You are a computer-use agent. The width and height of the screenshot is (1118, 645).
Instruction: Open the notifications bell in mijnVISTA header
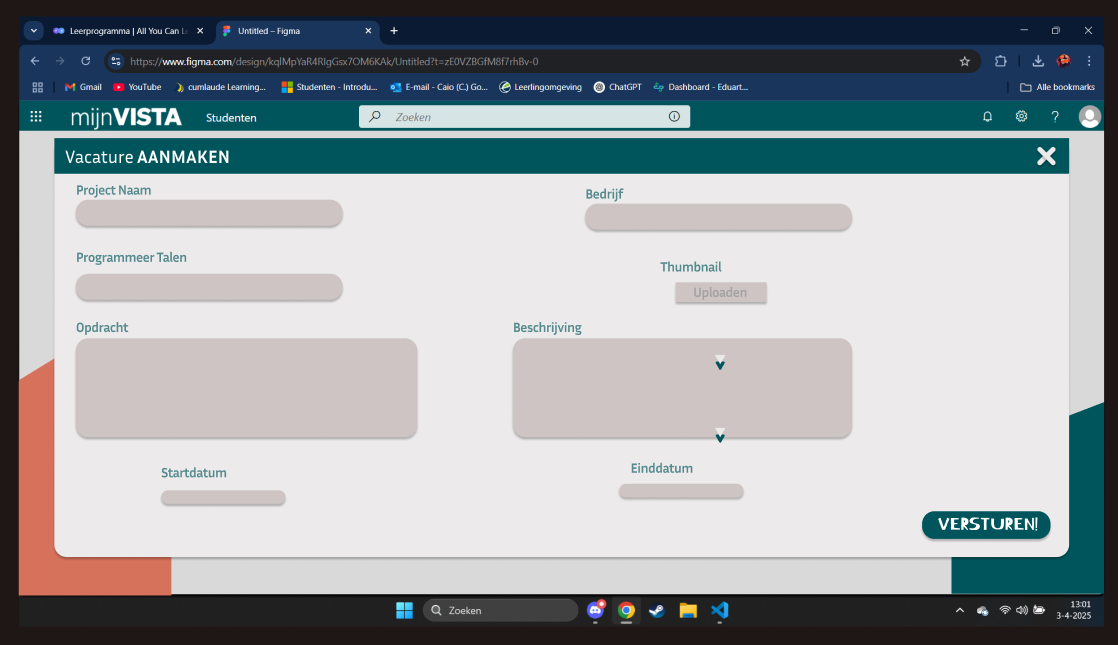click(x=987, y=117)
